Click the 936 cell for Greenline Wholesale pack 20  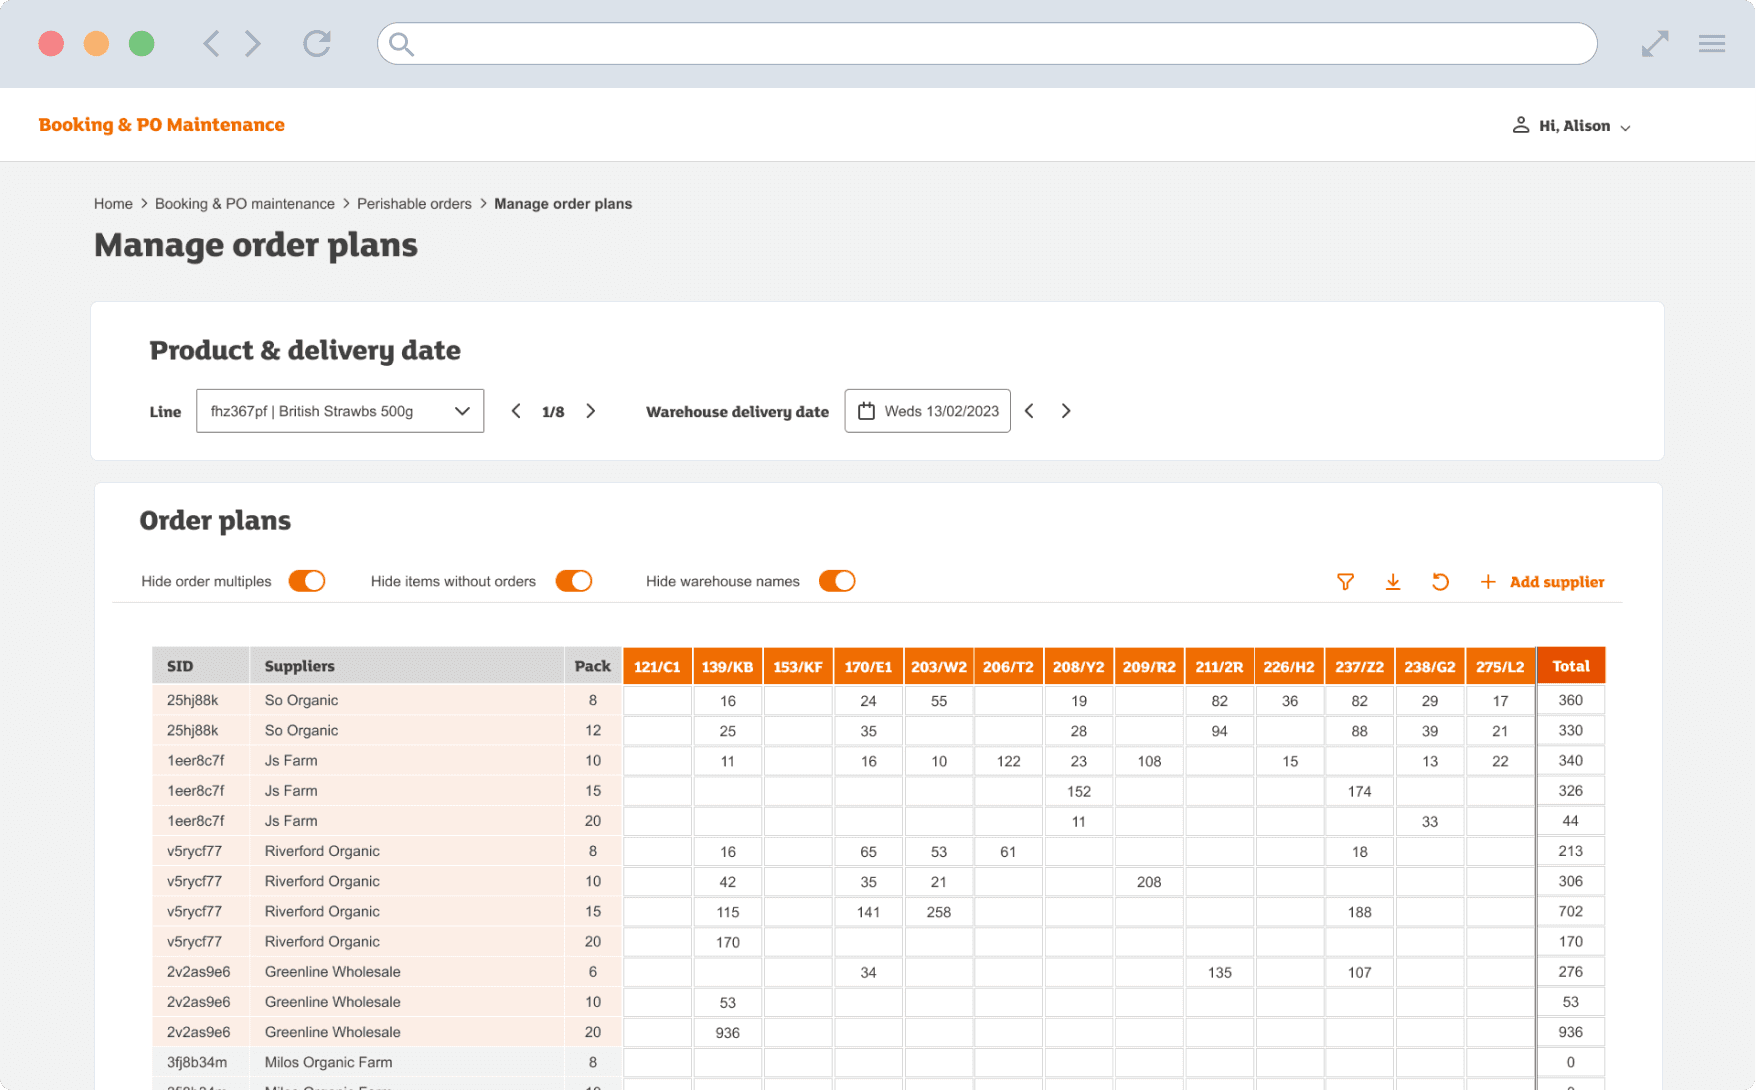pos(728,1033)
